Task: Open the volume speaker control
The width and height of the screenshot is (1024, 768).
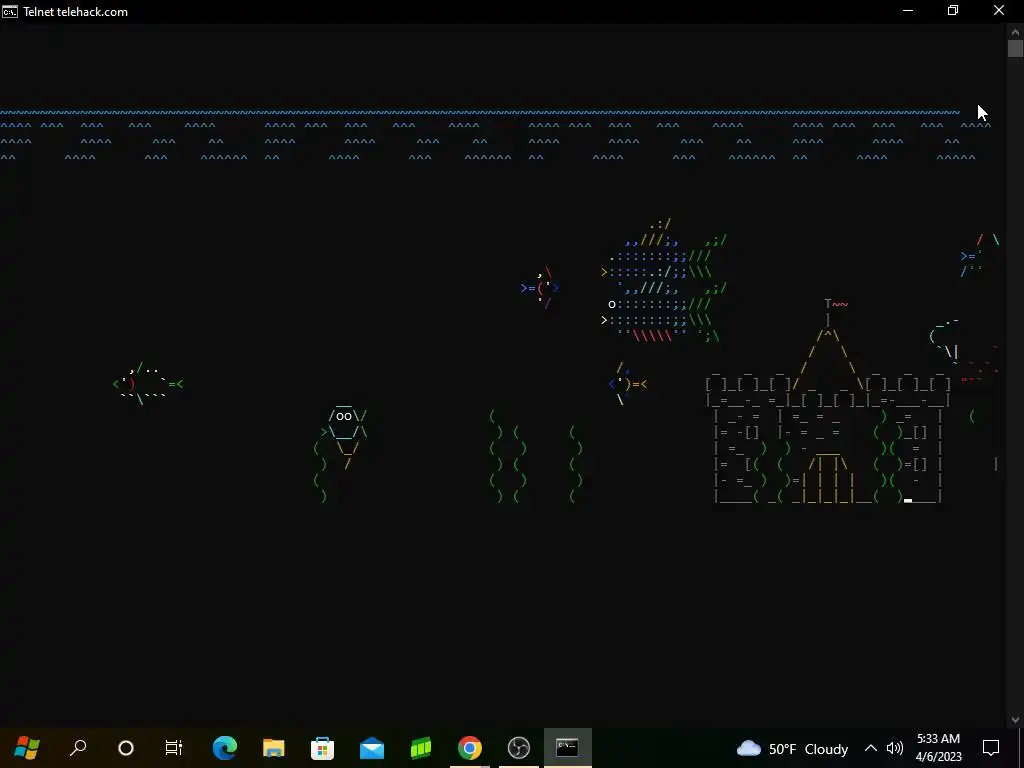Action: point(895,748)
